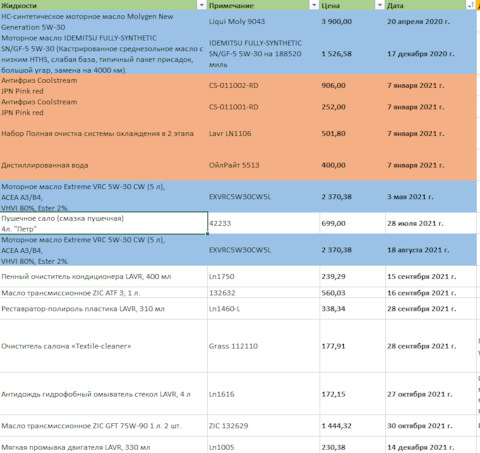The image size is (480, 453).
Task: Select date cell 17 декабря 2020 г.
Action: [431, 54]
